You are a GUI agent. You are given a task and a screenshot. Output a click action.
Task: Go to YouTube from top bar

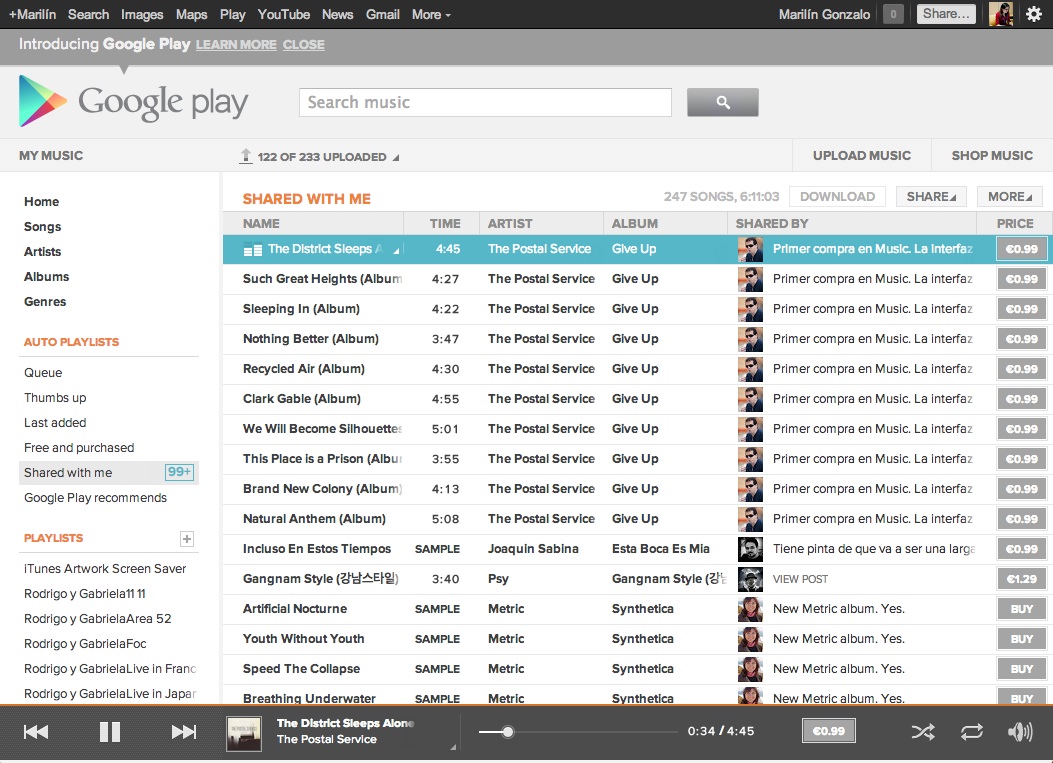tap(283, 14)
